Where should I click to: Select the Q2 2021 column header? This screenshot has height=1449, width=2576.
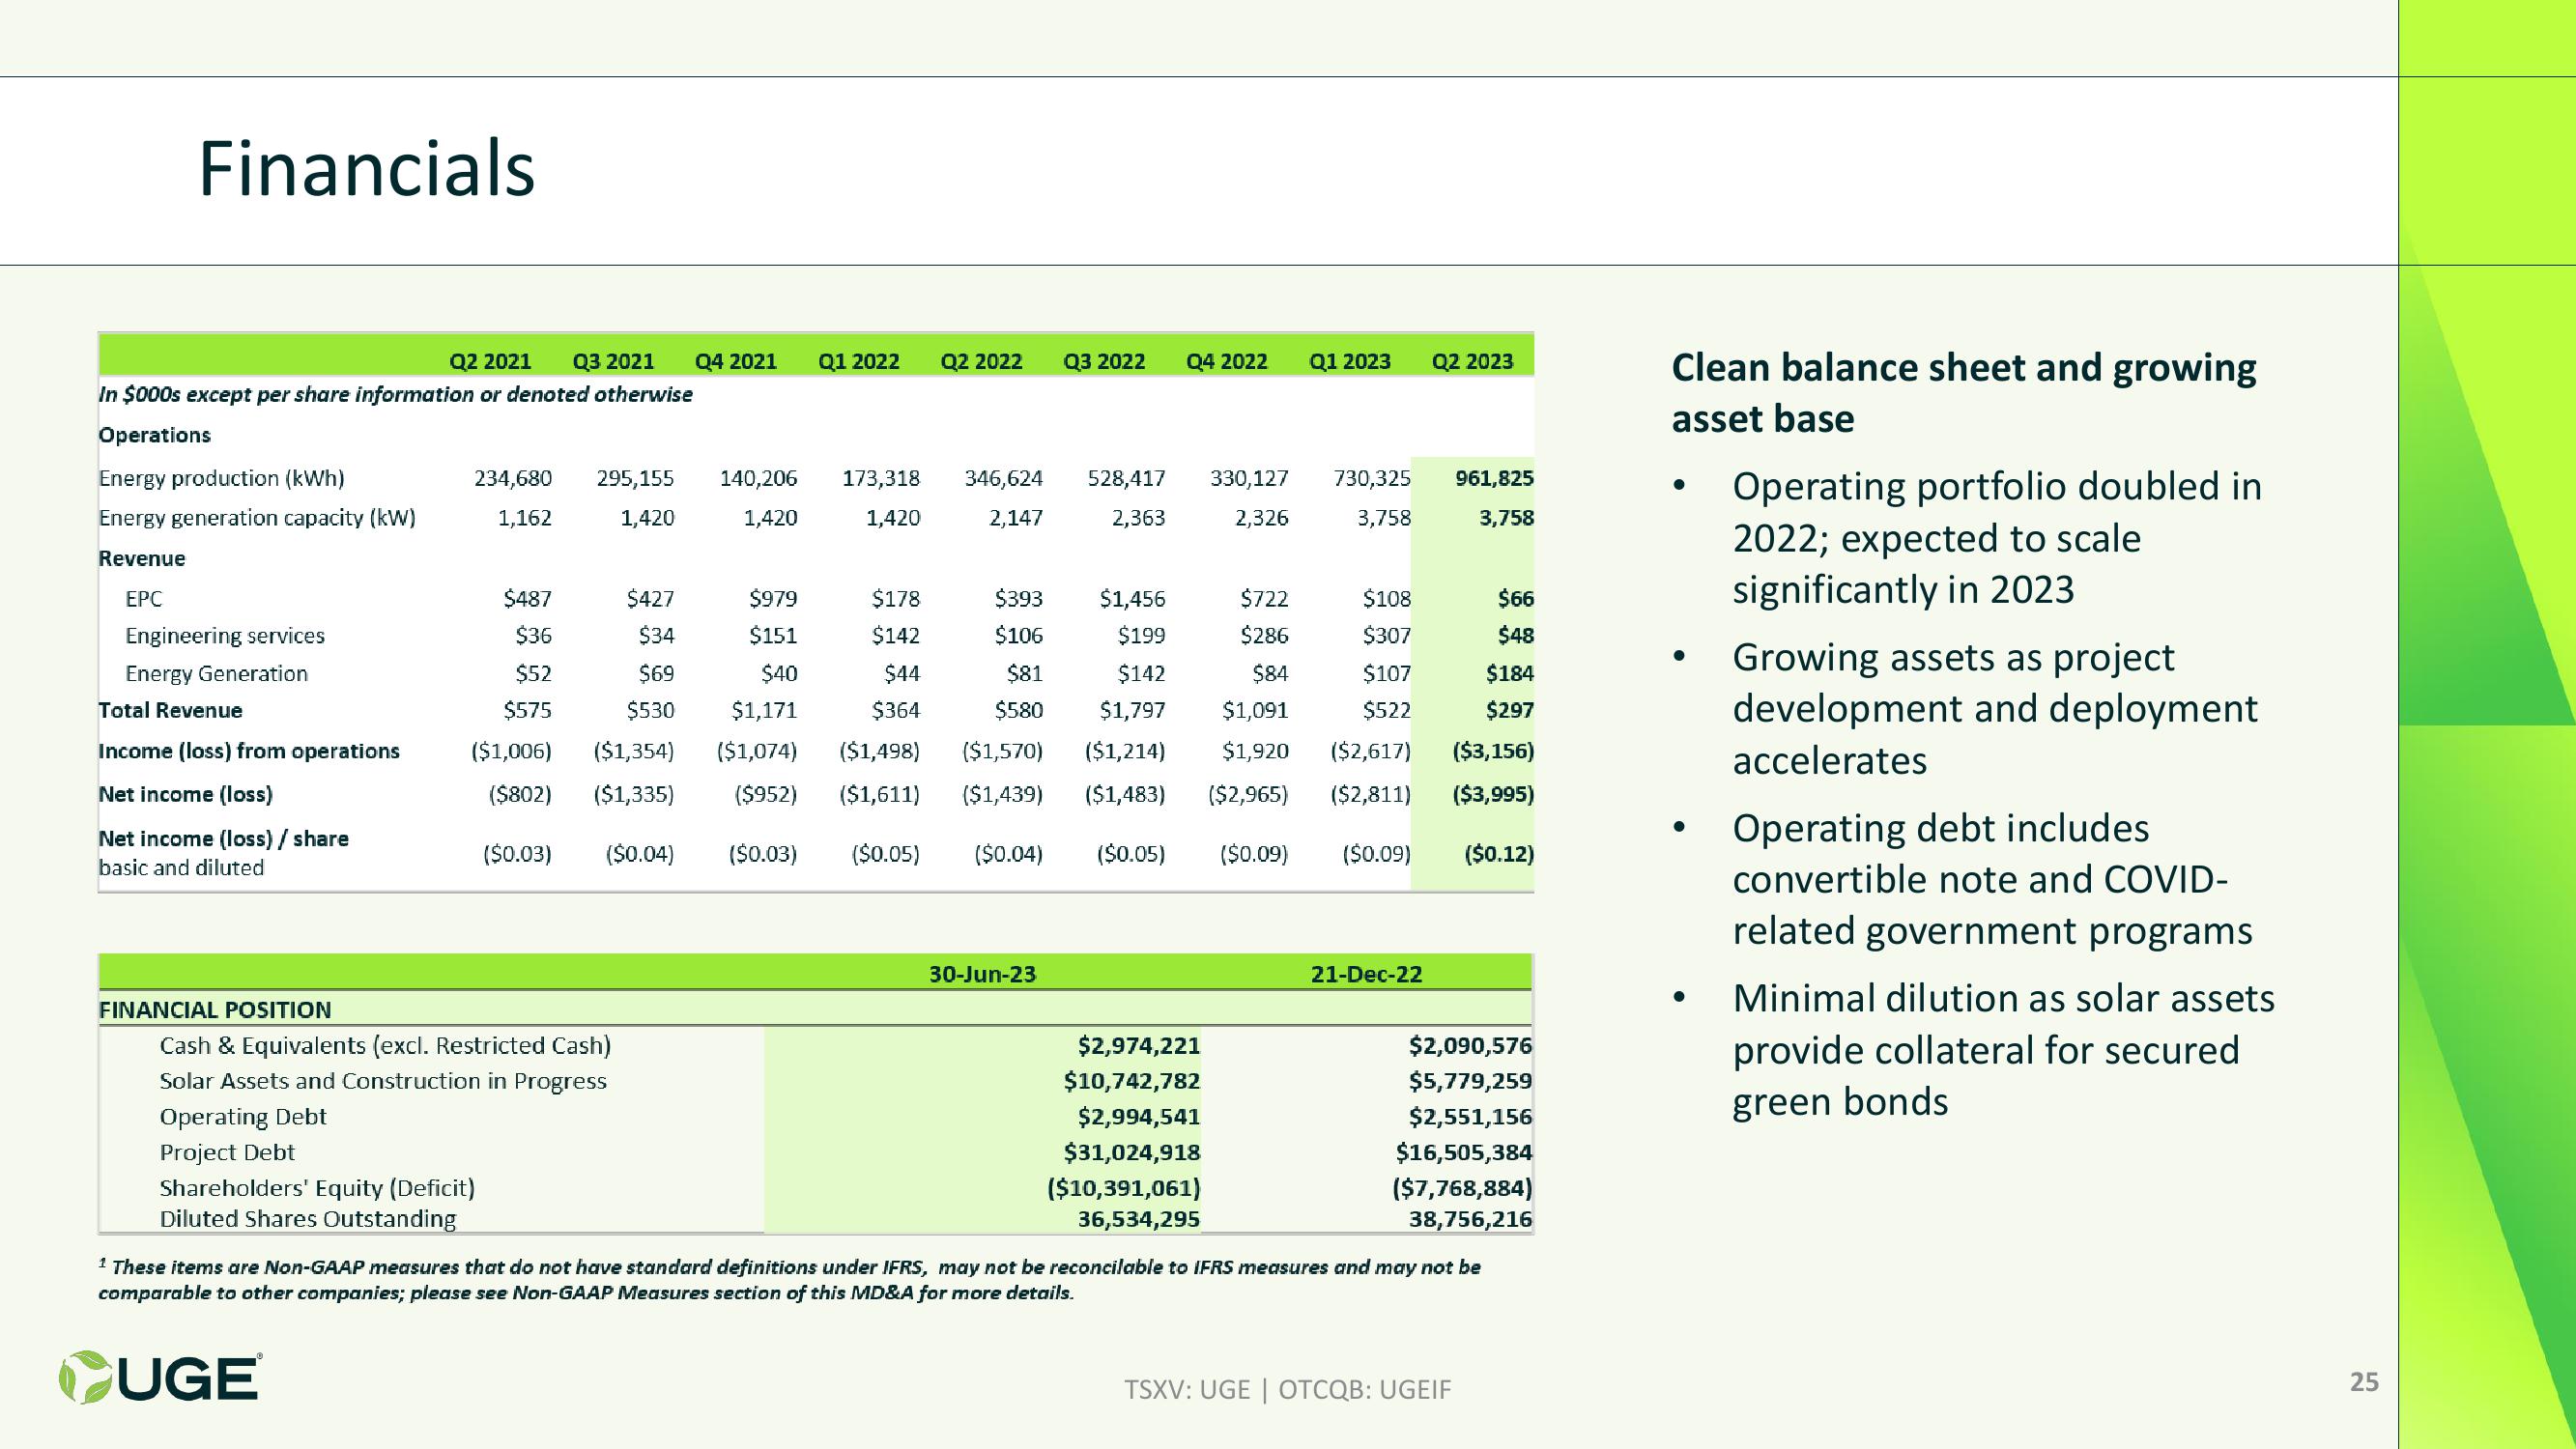coord(490,361)
